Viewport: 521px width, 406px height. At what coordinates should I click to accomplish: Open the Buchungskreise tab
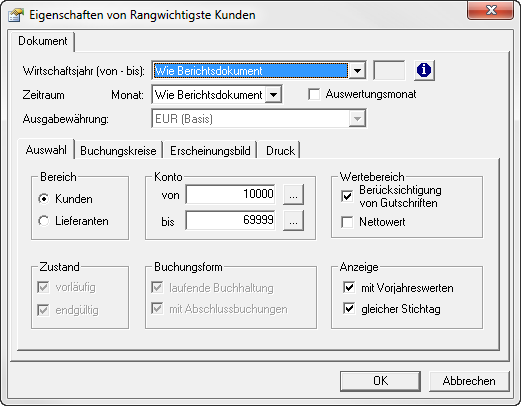click(118, 151)
